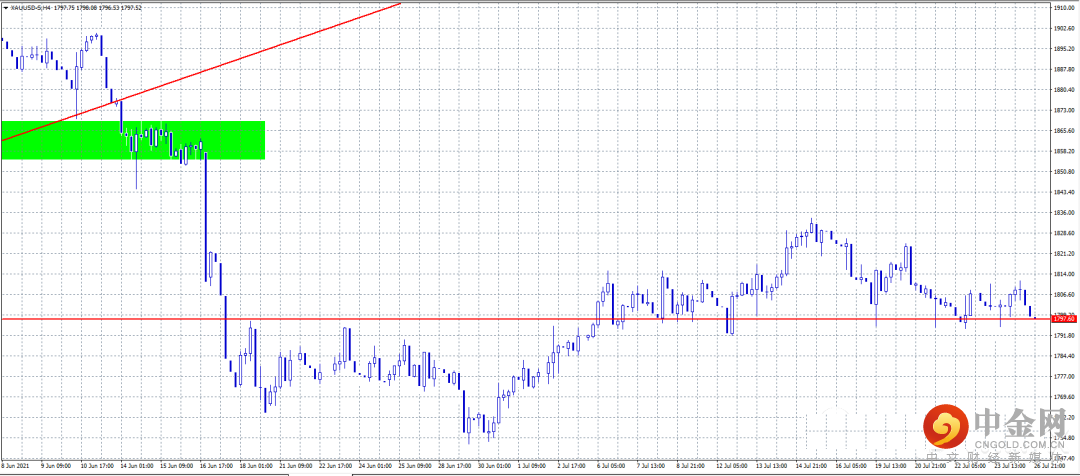
Task: Click the 18 Jun 01:00 time label
Action: click(255, 466)
